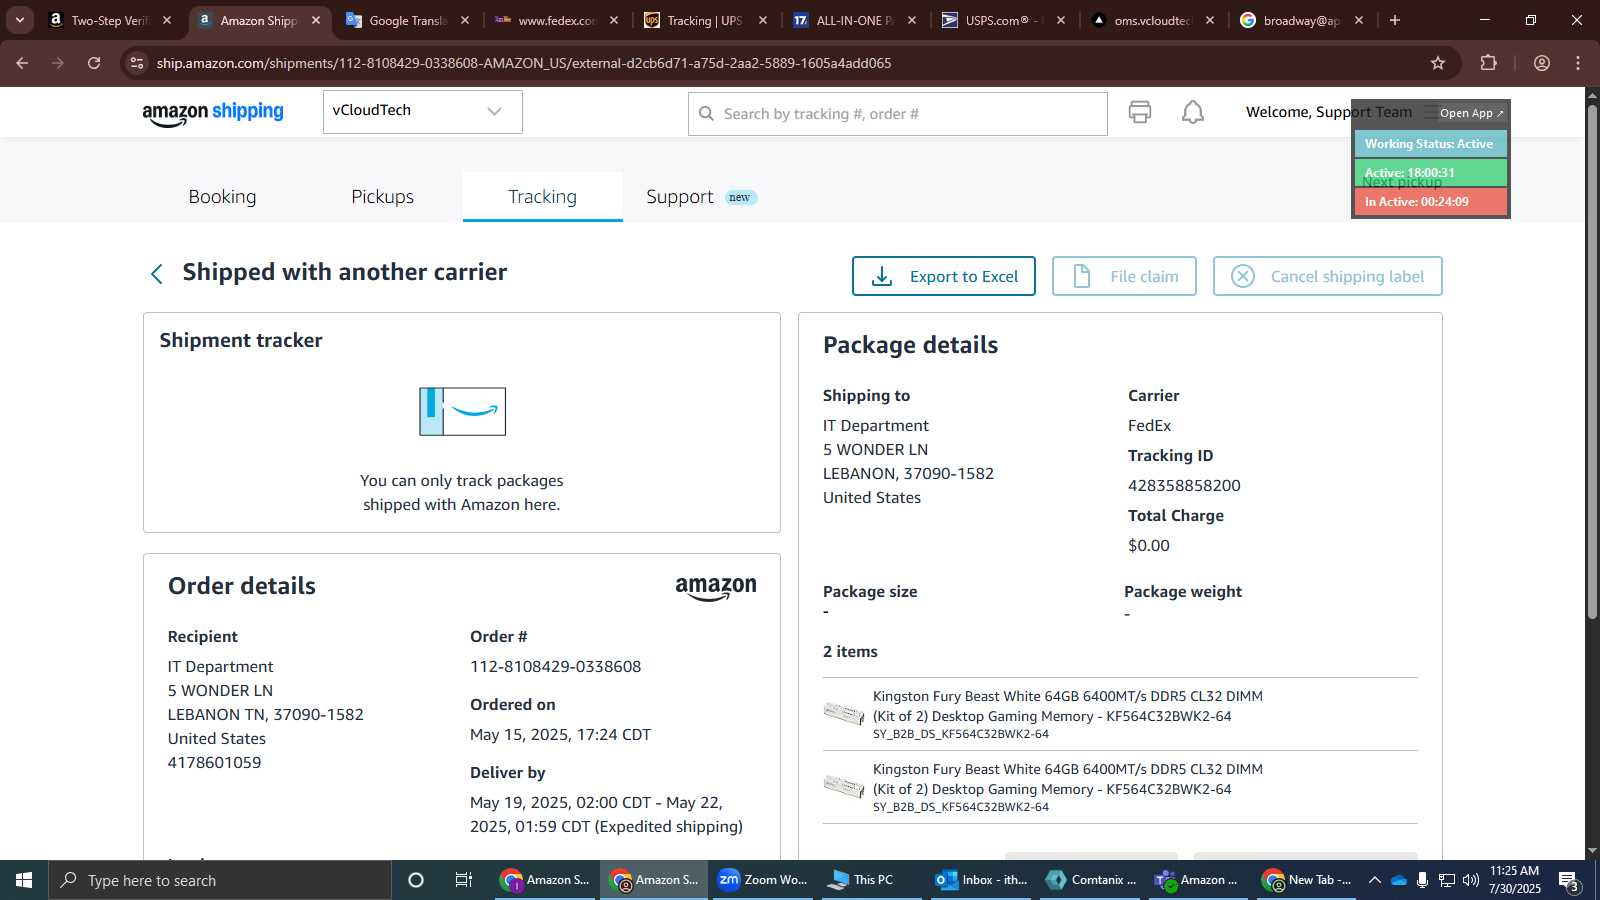Viewport: 1600px width, 900px height.
Task: Click the page vertical scrollbar
Action: pos(1591,360)
